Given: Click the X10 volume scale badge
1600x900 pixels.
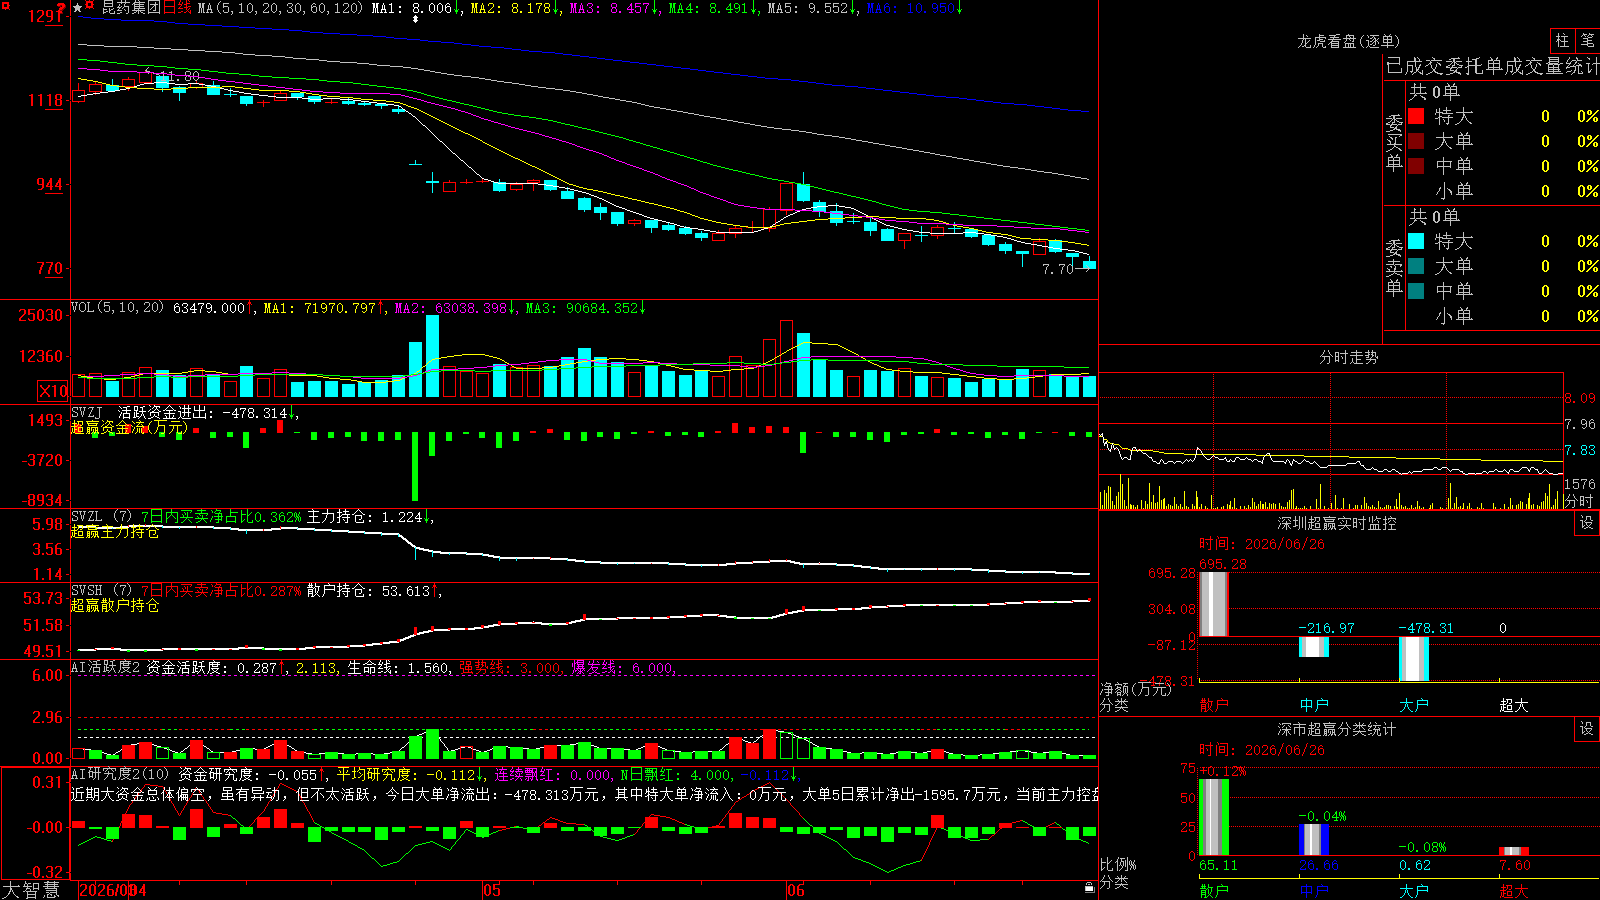Looking at the screenshot, I should click(53, 391).
